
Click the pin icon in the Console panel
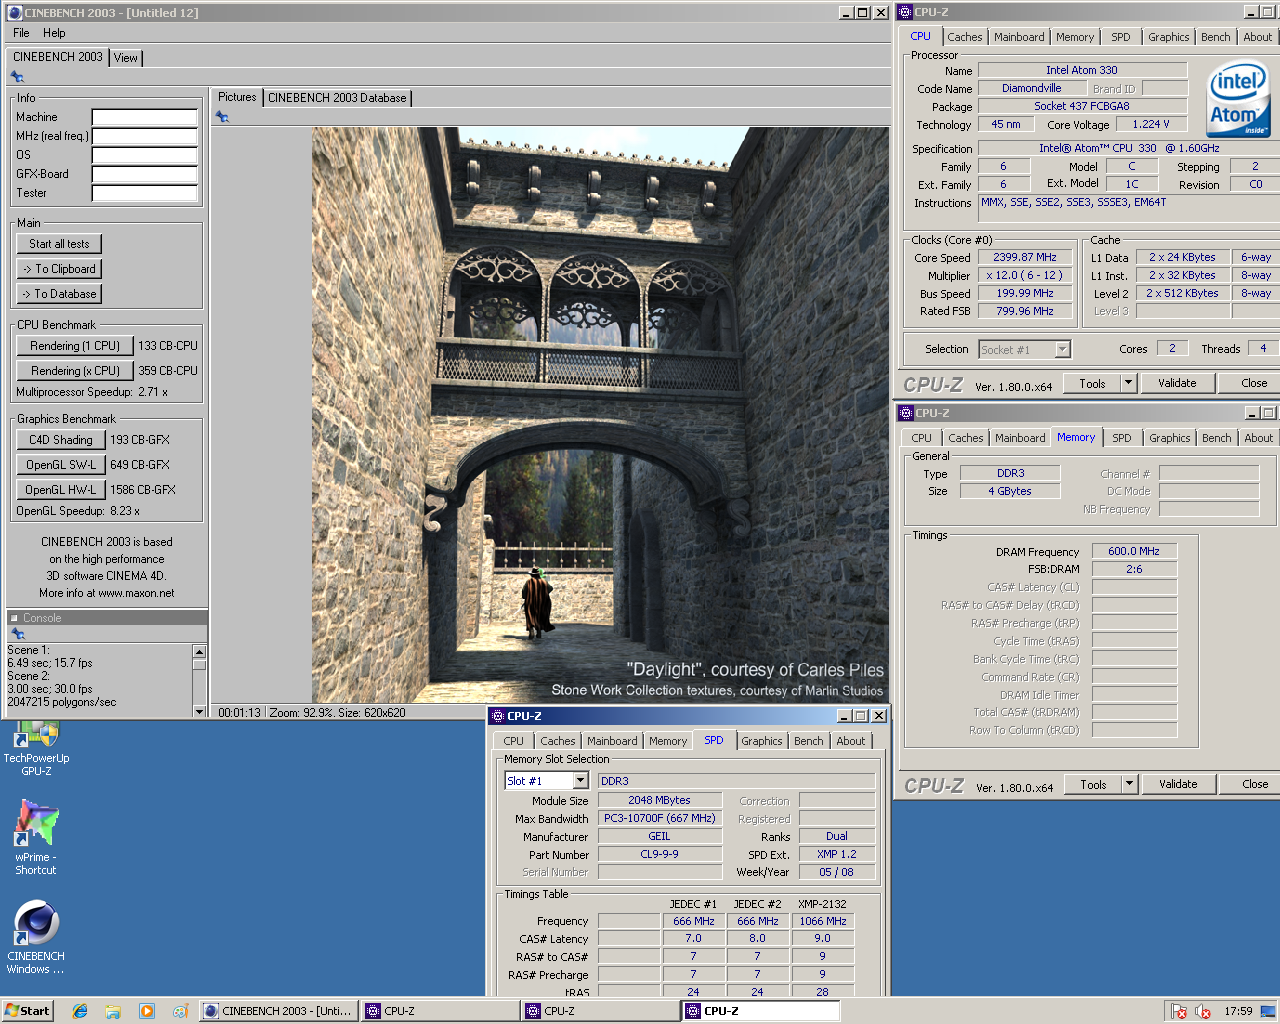tap(17, 633)
